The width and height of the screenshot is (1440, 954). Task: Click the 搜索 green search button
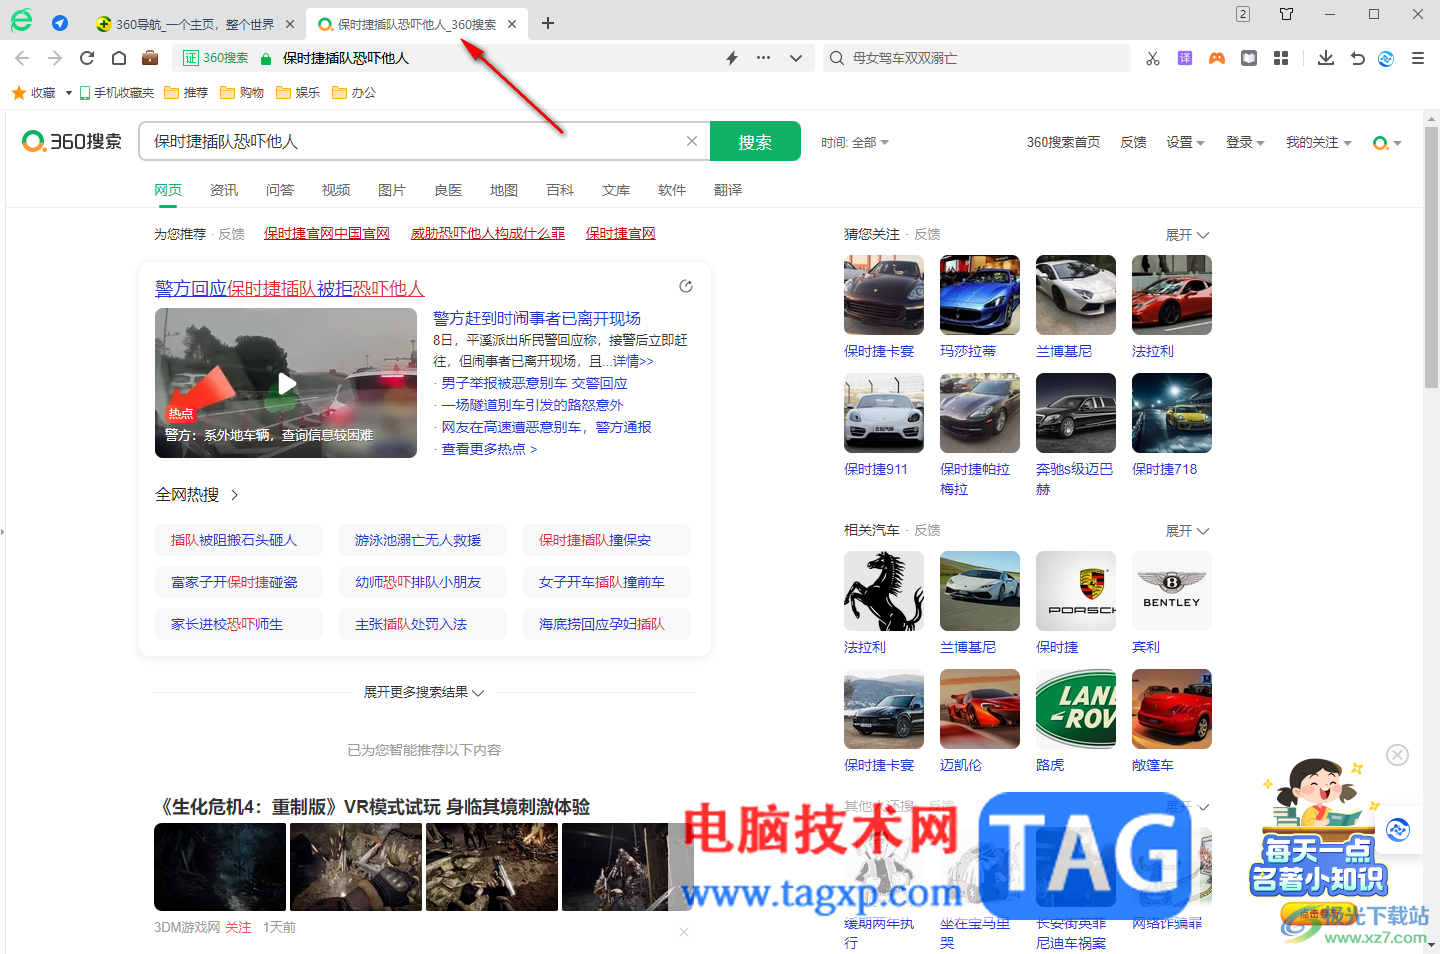tap(755, 141)
